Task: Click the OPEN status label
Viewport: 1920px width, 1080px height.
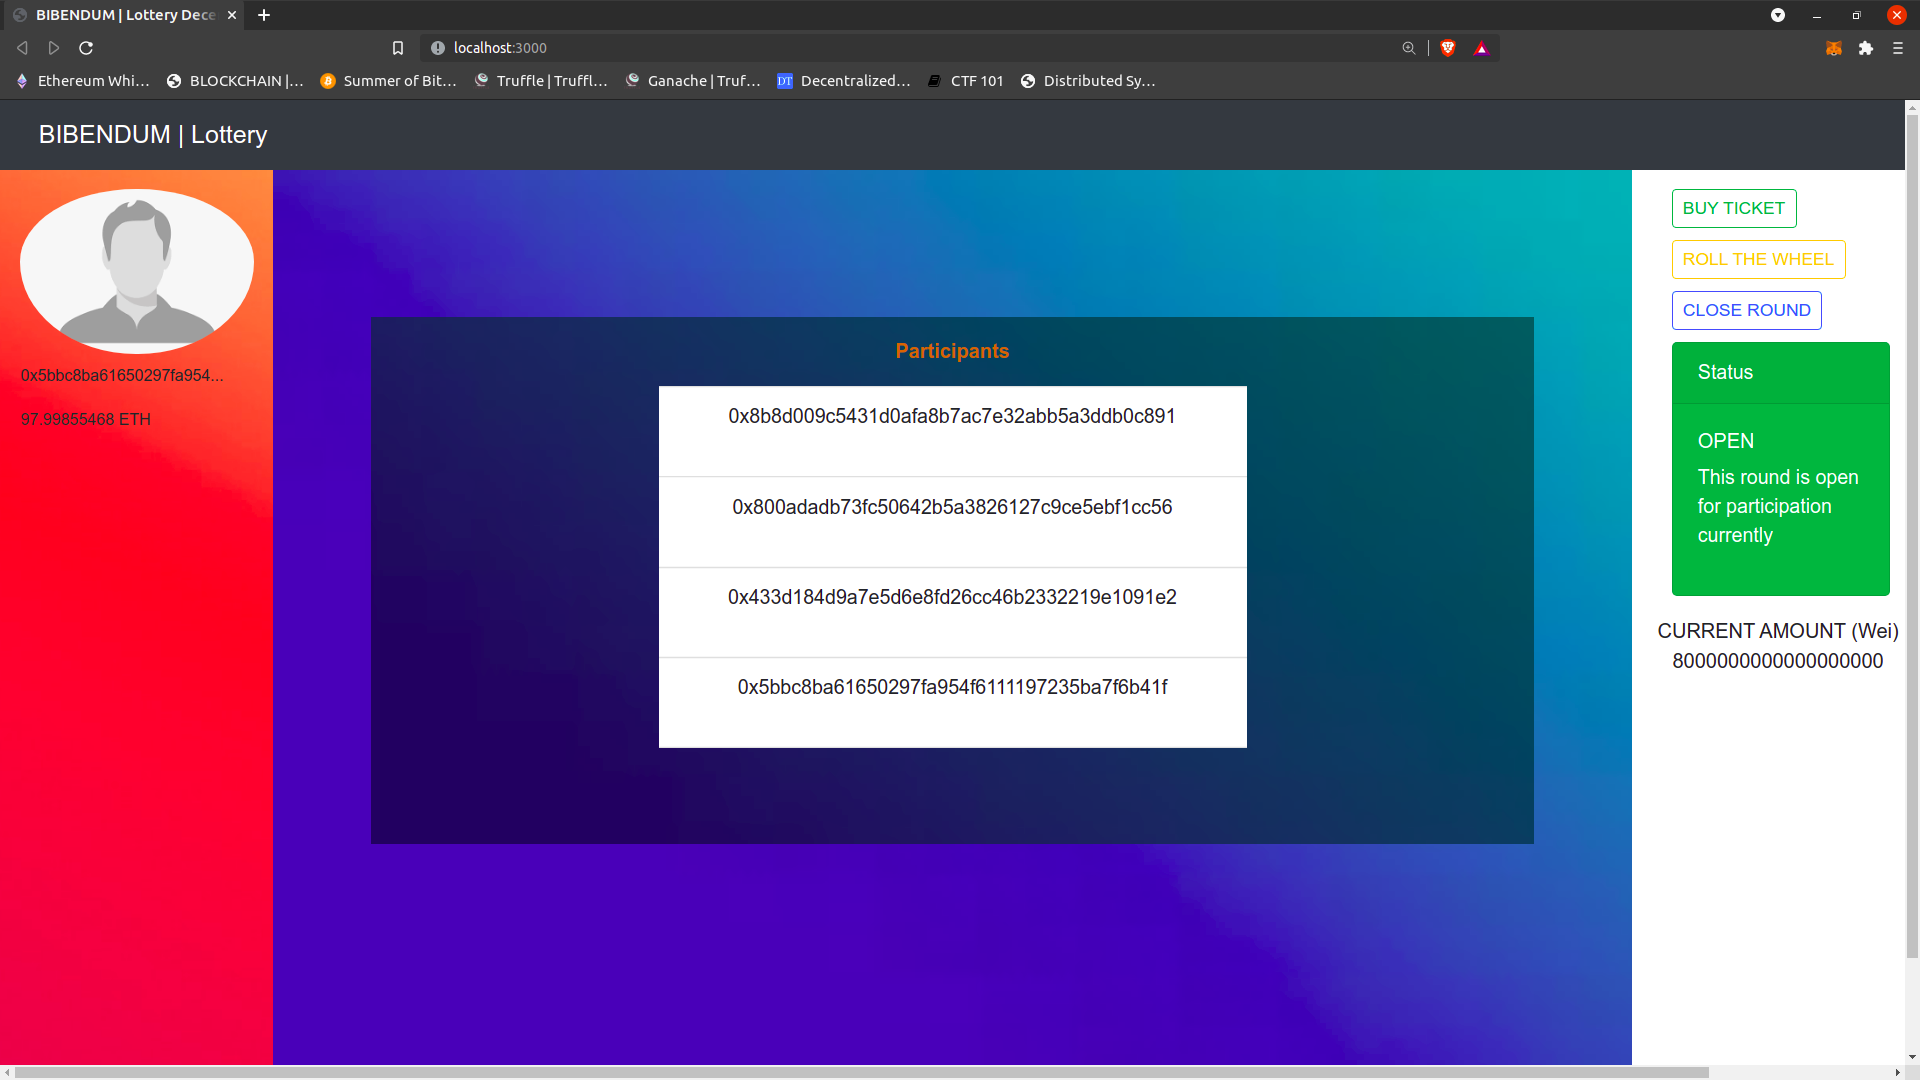Action: pos(1726,441)
